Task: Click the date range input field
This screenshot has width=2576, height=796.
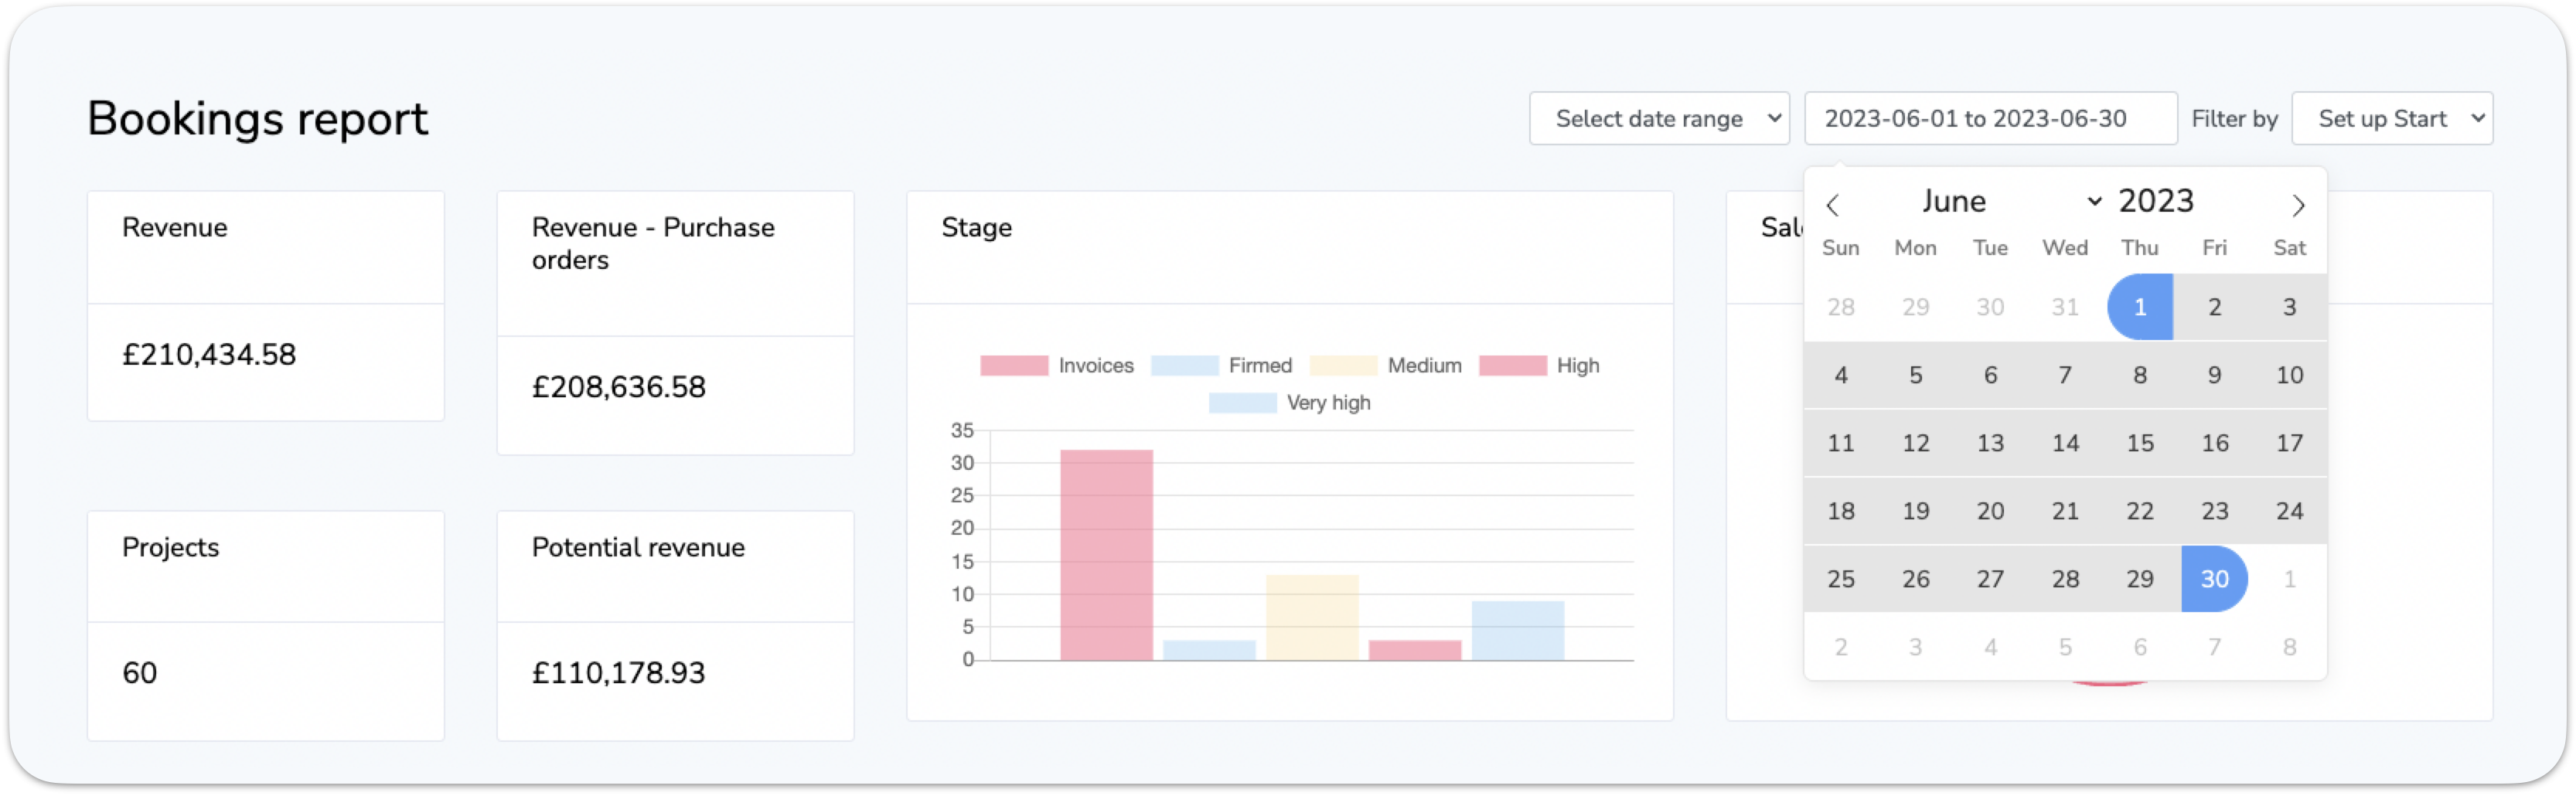Action: point(1989,119)
